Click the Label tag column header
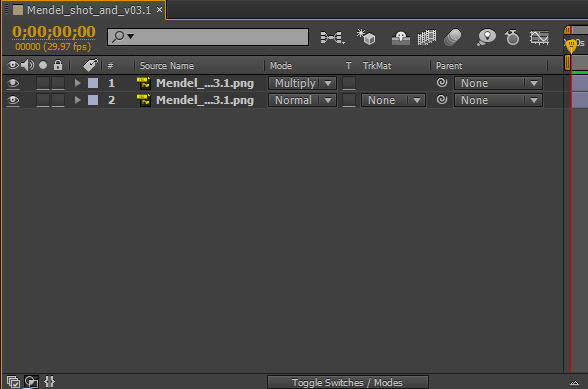The width and height of the screenshot is (588, 389). pos(90,65)
